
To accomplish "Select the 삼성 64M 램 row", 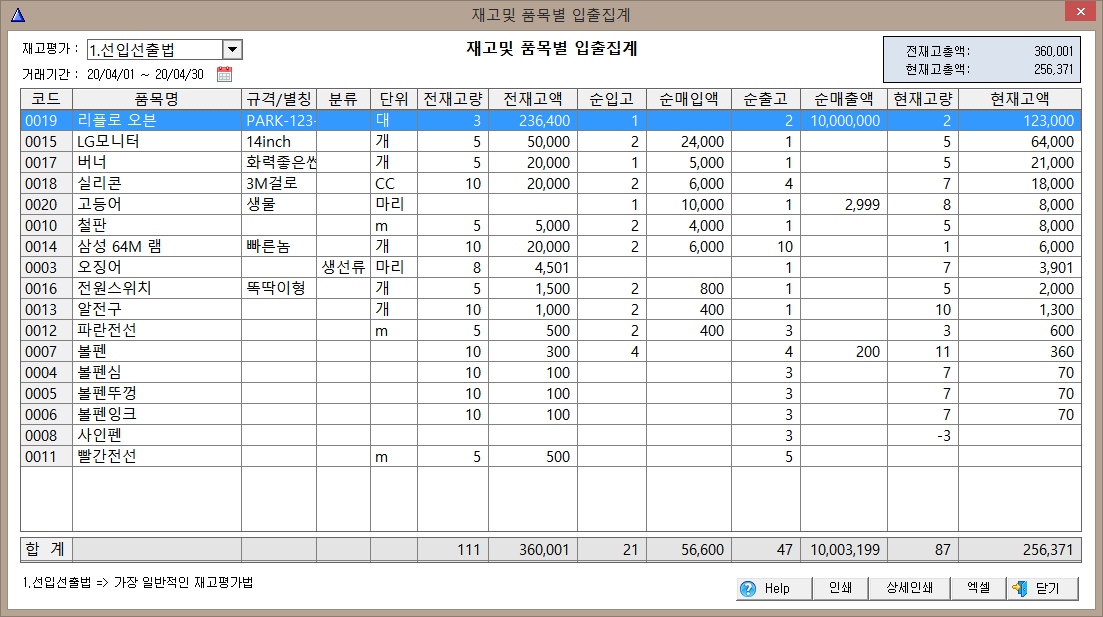I will tap(551, 247).
